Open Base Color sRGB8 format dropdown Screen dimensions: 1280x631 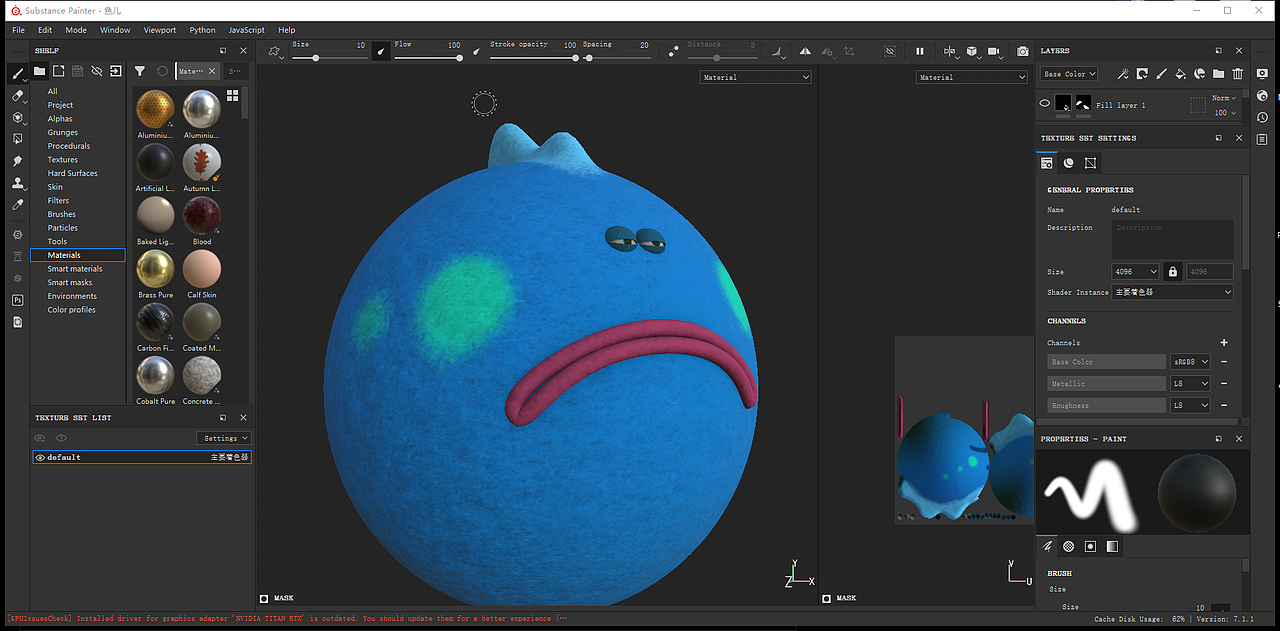[x=1190, y=362]
